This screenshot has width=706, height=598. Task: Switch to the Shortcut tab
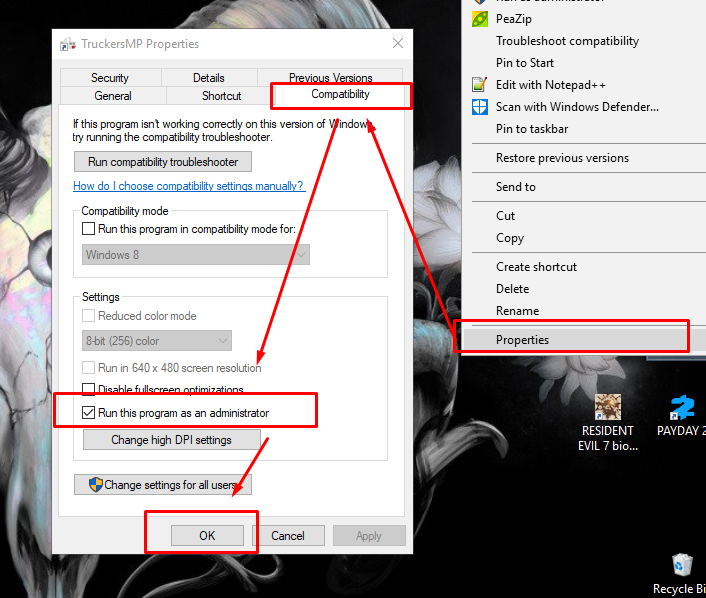click(x=221, y=96)
